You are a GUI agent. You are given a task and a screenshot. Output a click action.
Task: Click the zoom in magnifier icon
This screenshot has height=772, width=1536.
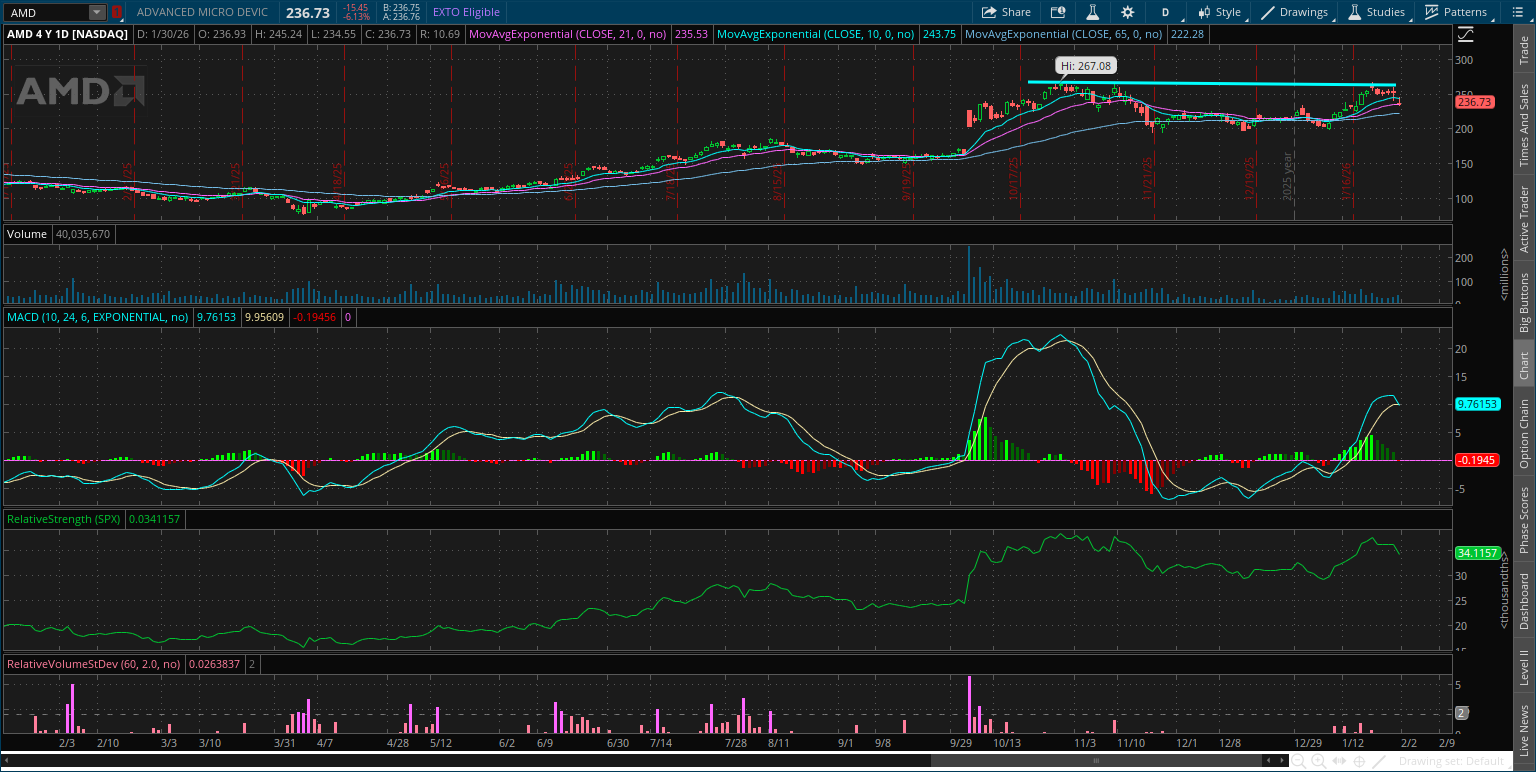coord(1318,761)
